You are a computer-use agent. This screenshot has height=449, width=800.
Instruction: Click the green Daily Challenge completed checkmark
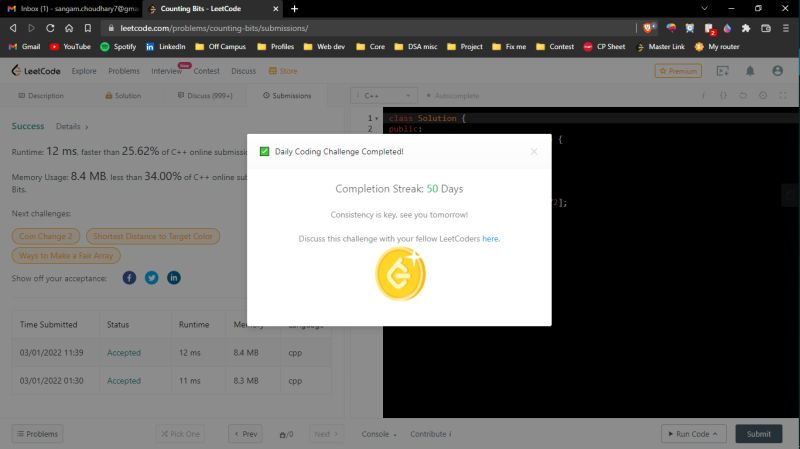[x=264, y=152]
